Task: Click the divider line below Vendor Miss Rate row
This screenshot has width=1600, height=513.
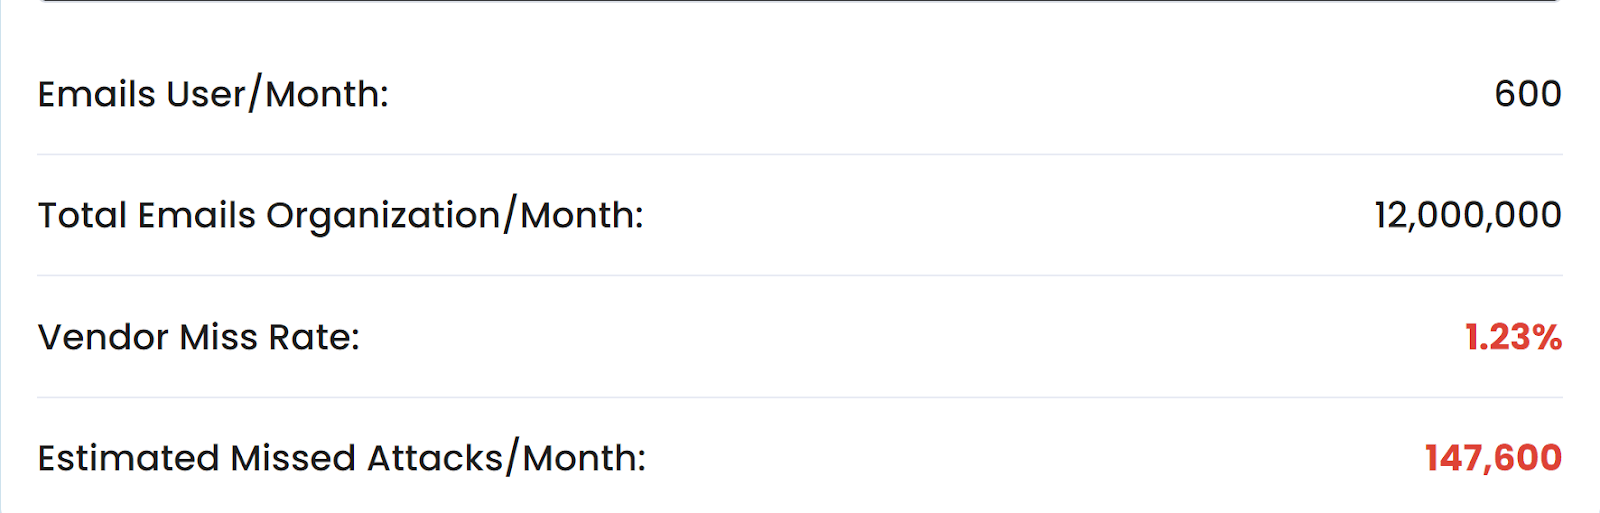Action: 800,397
